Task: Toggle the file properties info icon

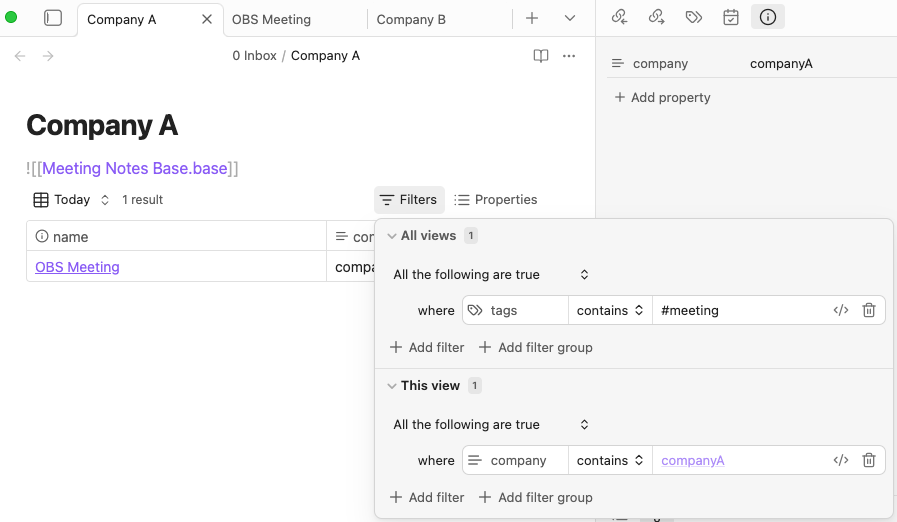Action: click(x=768, y=17)
